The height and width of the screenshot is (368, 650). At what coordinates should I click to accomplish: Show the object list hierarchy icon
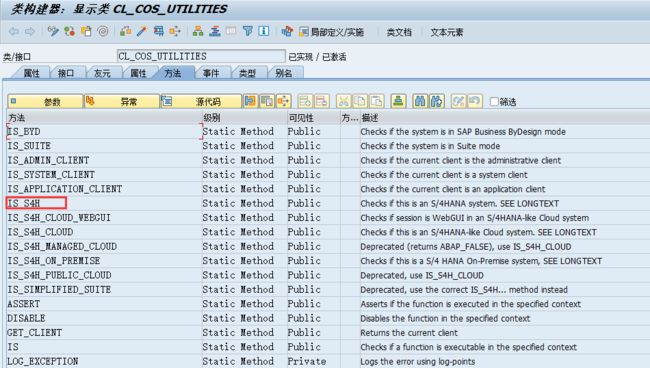click(198, 31)
